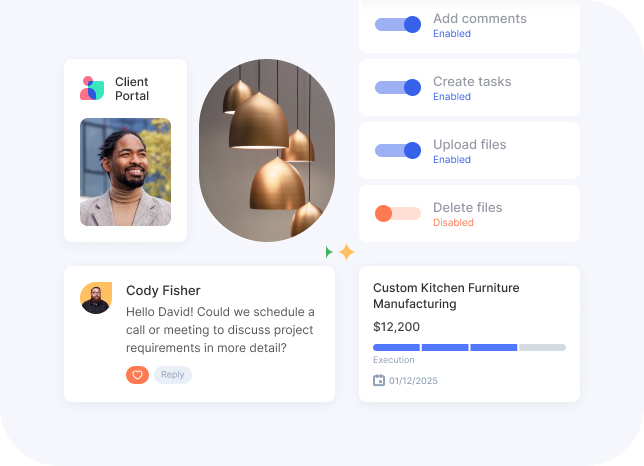Click Enabled status under Add comments
644x466 pixels.
(x=452, y=34)
